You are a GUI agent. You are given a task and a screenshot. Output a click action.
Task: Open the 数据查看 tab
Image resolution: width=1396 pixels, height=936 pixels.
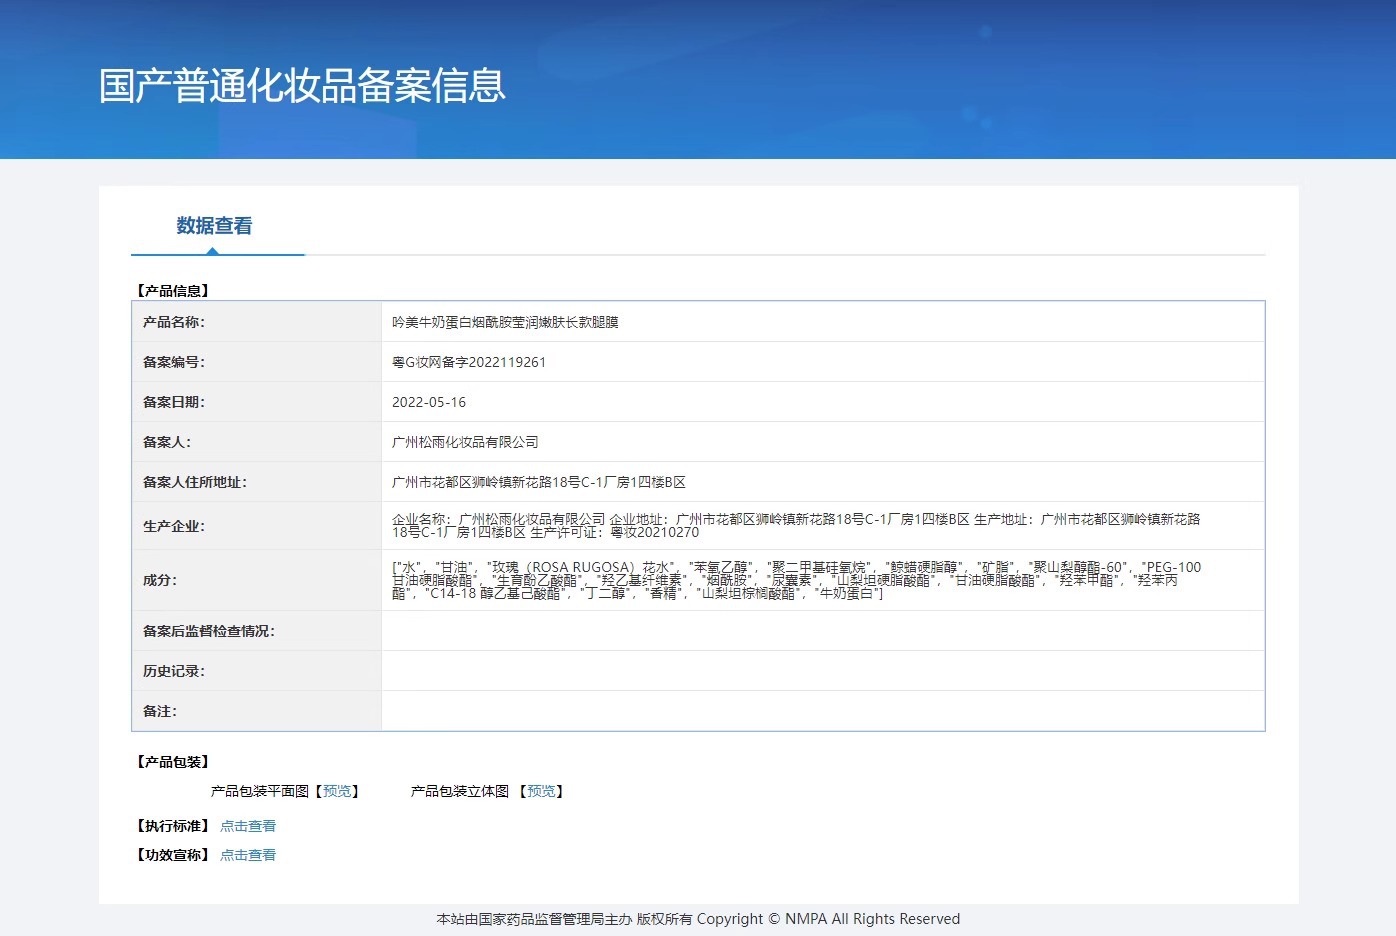pos(214,226)
